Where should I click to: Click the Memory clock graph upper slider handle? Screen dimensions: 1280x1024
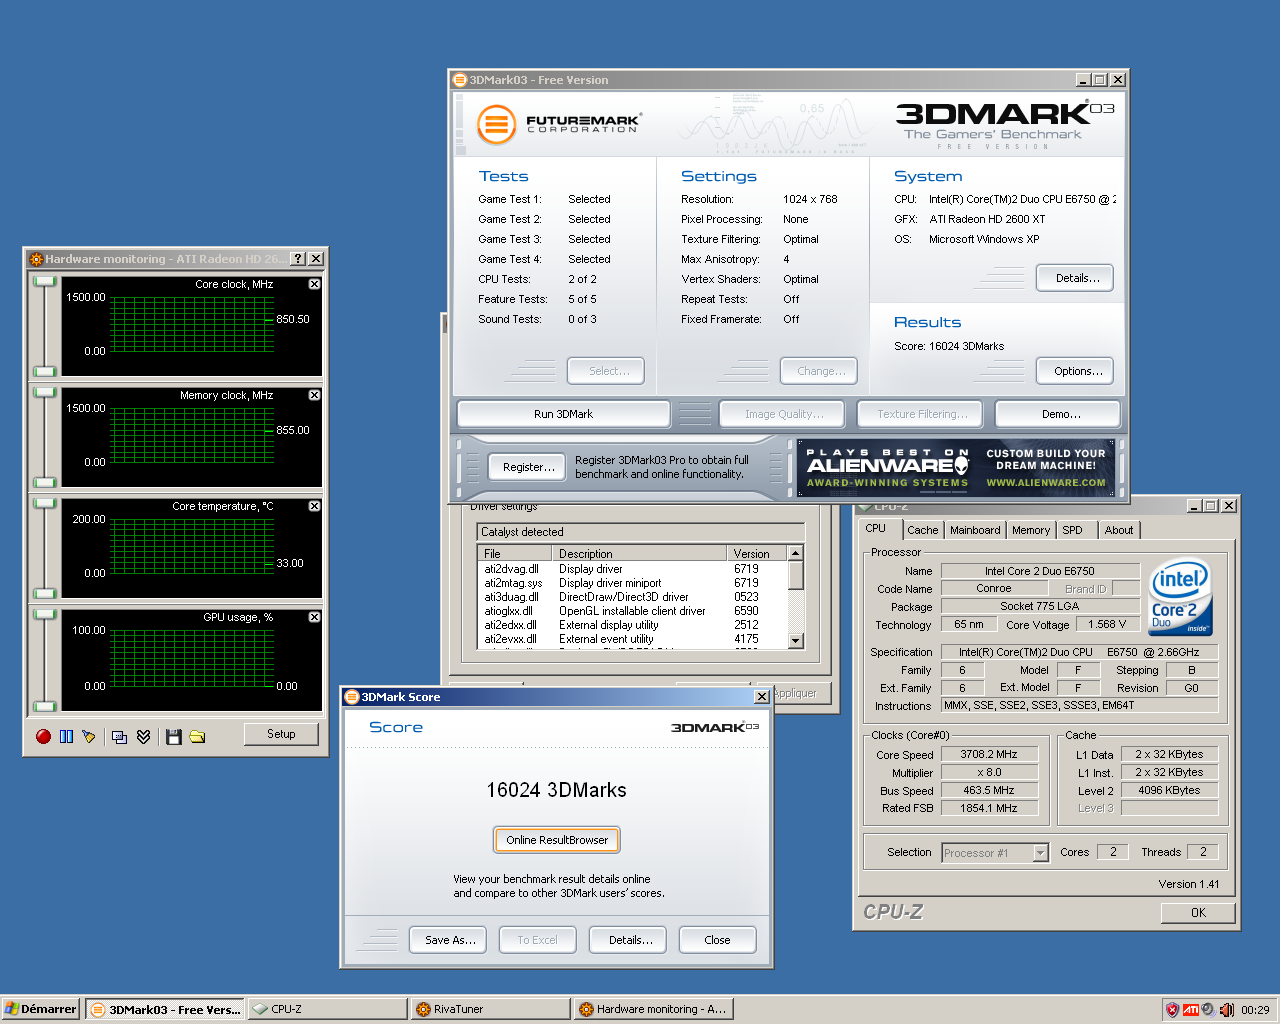(x=44, y=393)
